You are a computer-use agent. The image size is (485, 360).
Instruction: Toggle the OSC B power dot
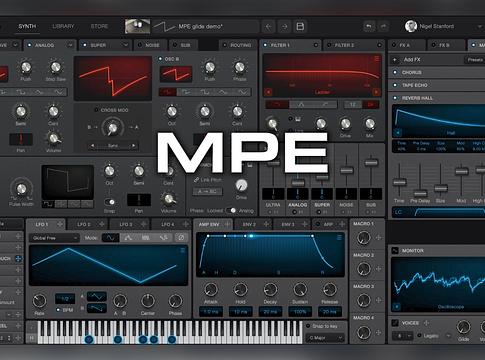pyautogui.click(x=160, y=59)
